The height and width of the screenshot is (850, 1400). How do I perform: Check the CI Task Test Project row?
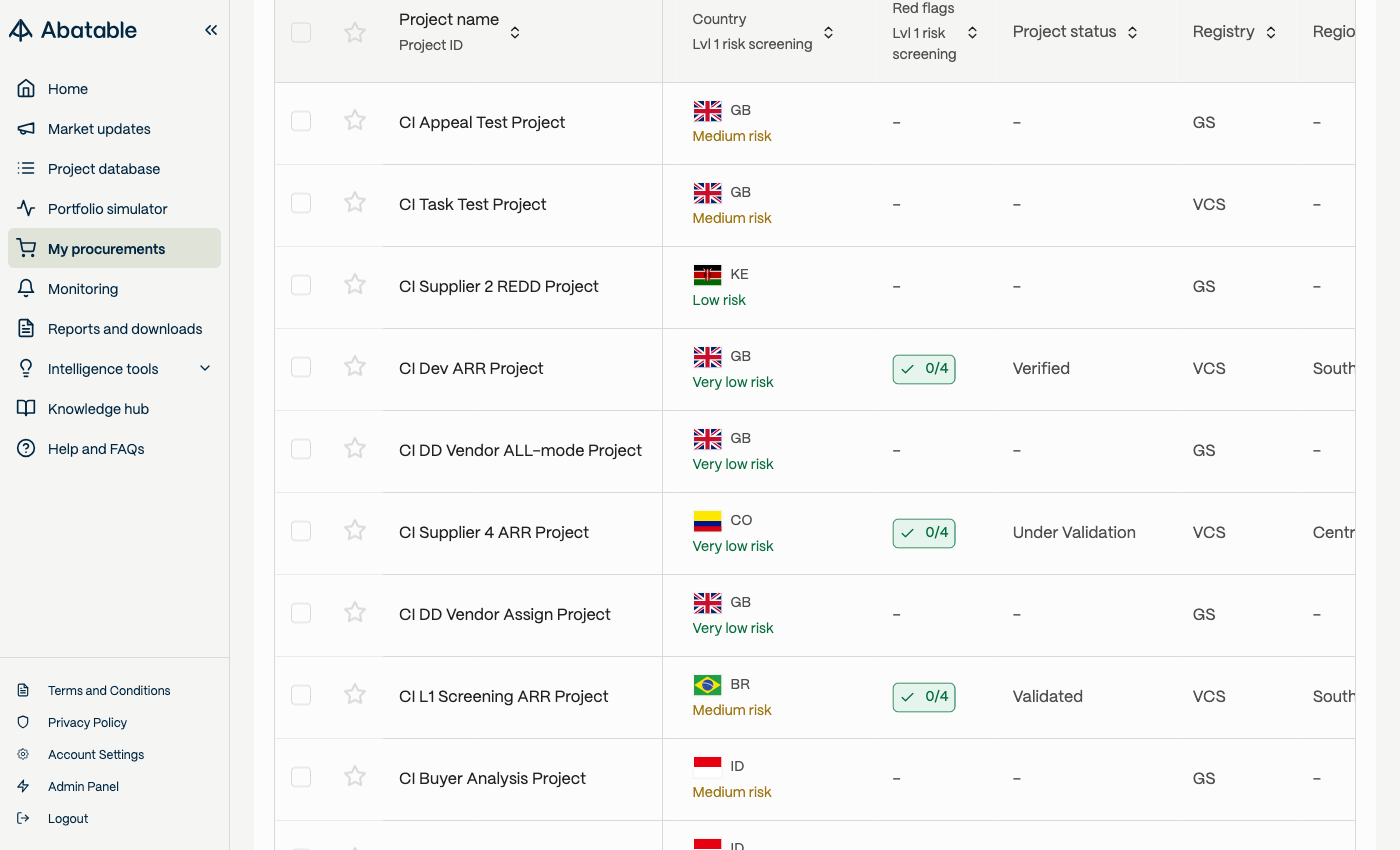pos(301,203)
